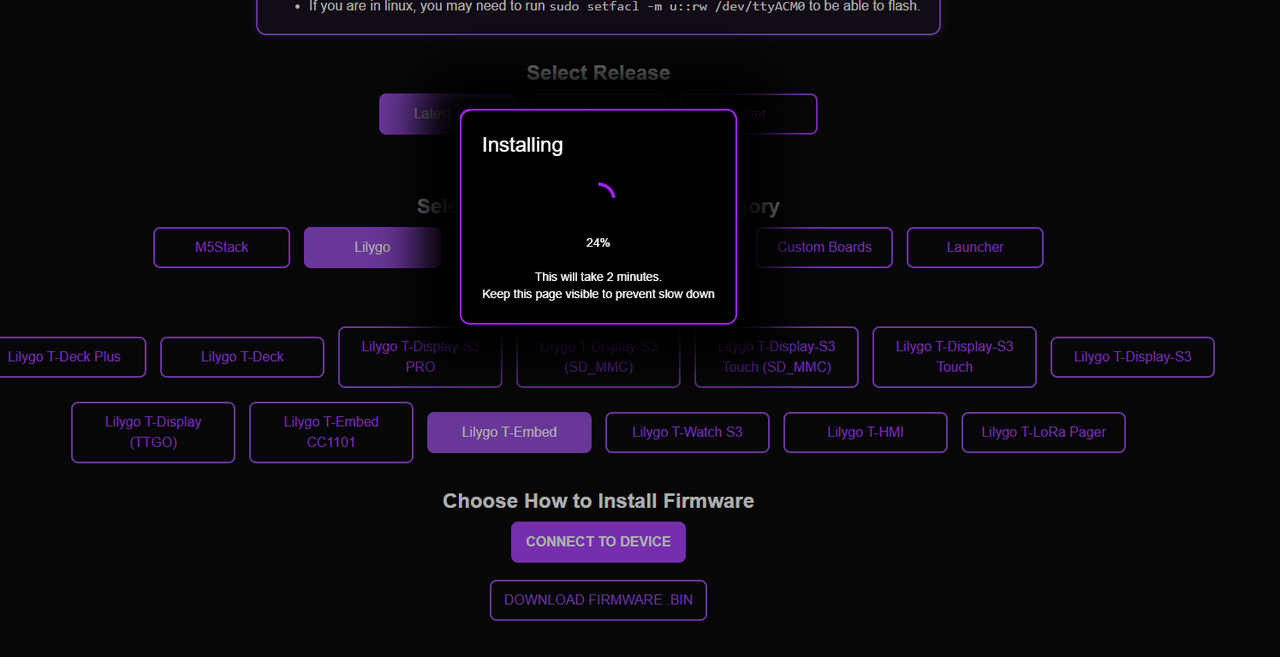The height and width of the screenshot is (657, 1280).
Task: Select plain Lilygo T-Display-S3 board with no suffix
Action: click(1133, 357)
